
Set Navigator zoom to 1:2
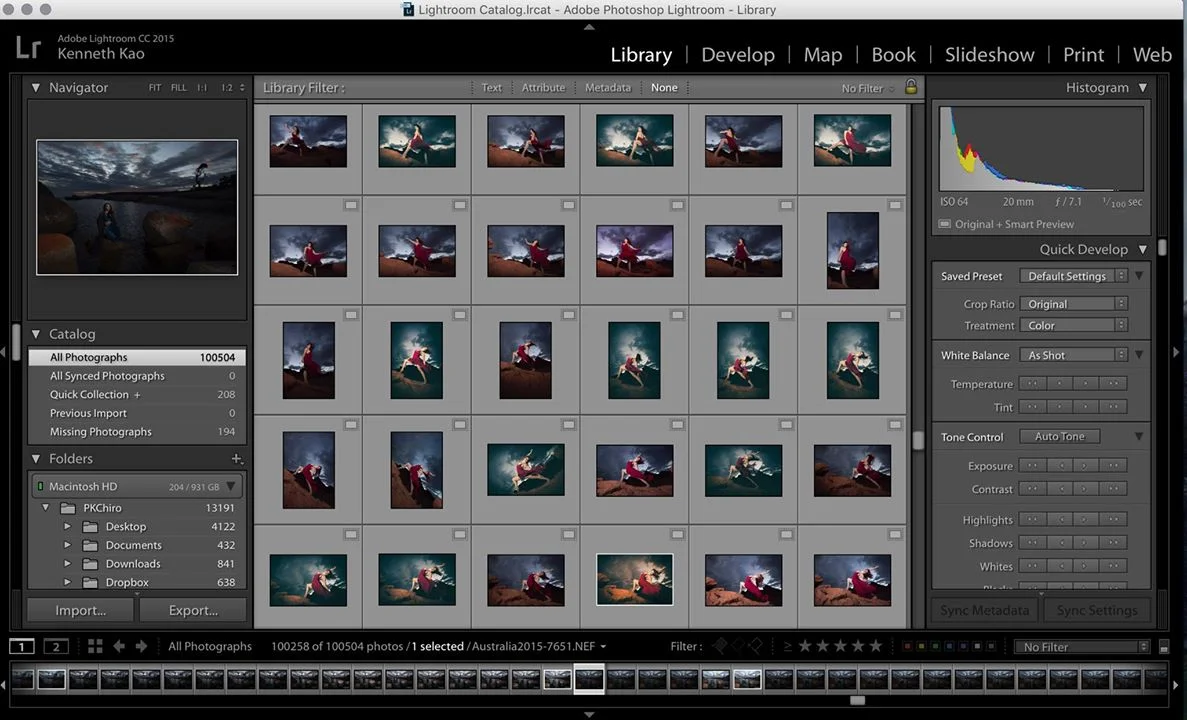pyautogui.click(x=227, y=88)
